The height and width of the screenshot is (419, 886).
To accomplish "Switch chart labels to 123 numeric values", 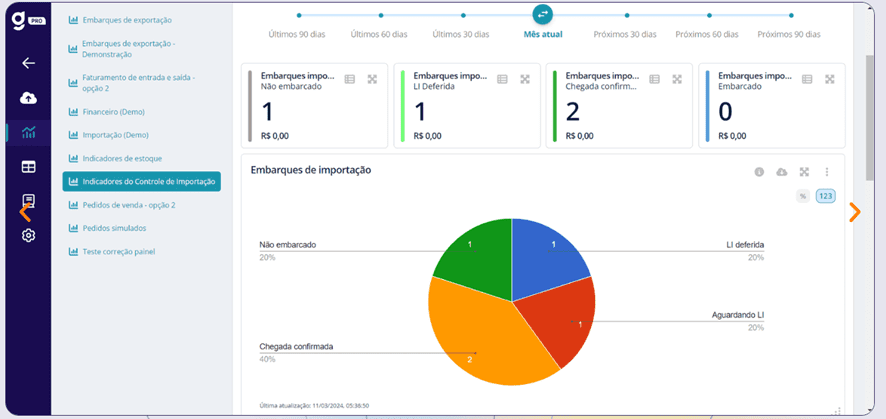I will pyautogui.click(x=825, y=196).
